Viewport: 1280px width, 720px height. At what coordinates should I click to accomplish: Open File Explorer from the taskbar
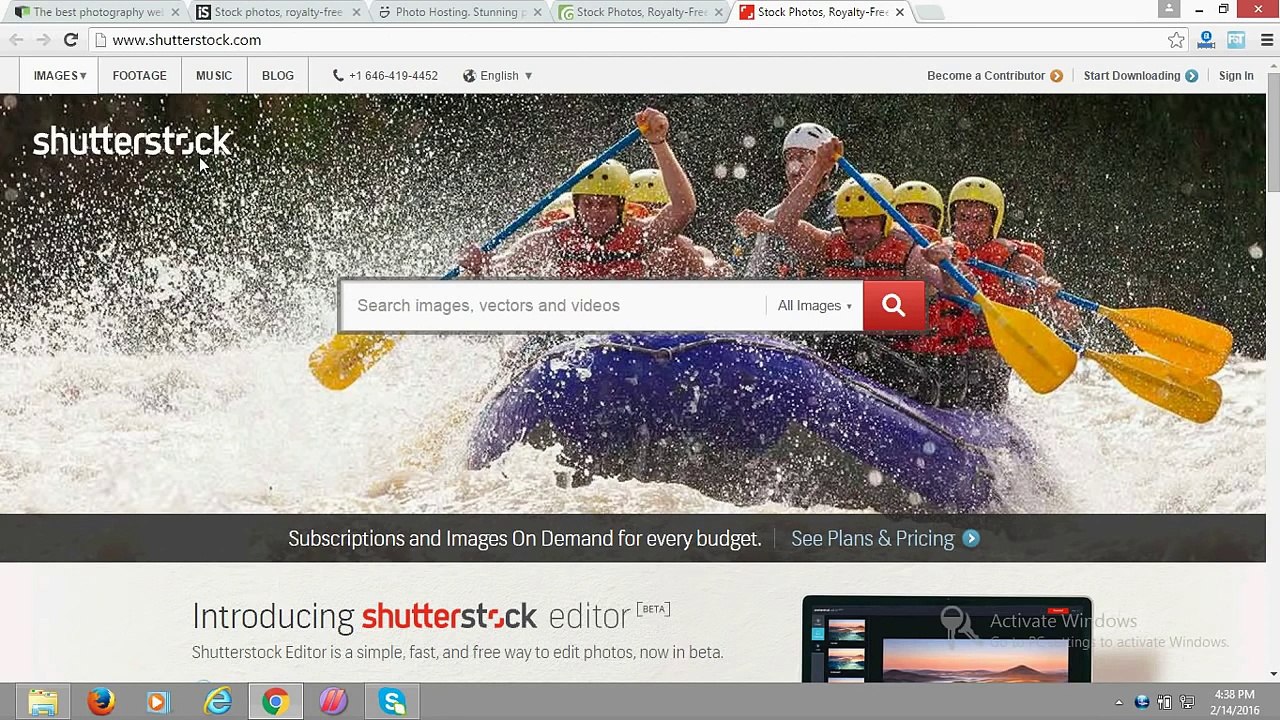[x=42, y=702]
